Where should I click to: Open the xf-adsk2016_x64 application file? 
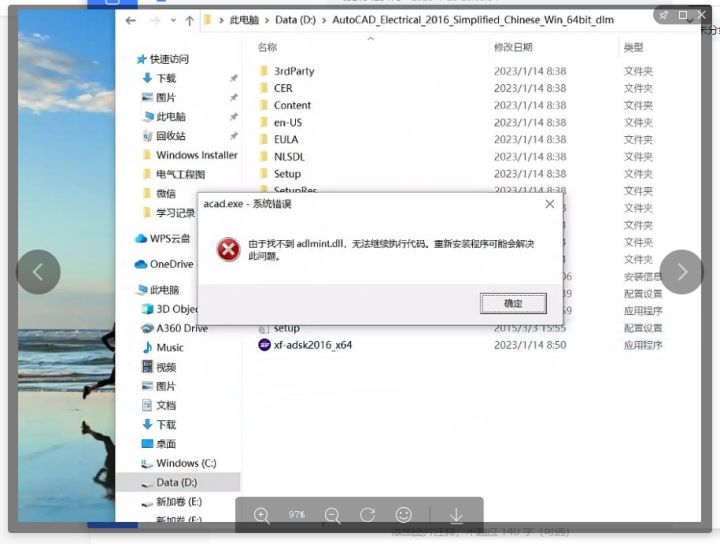pyautogui.click(x=313, y=345)
